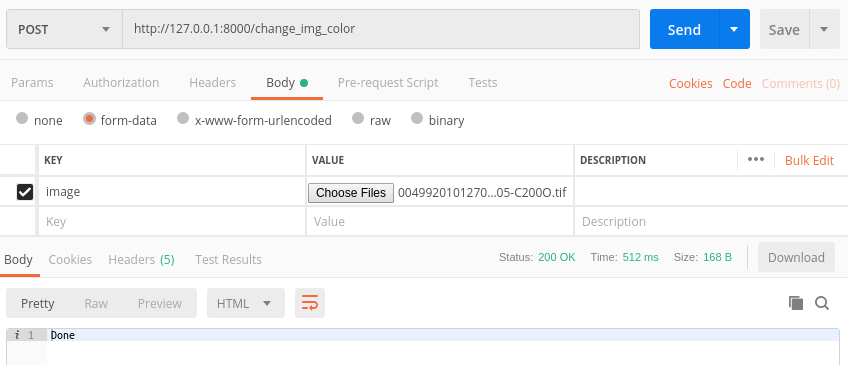This screenshot has width=848, height=365.
Task: Open the three-dots column options menu
Action: (756, 160)
